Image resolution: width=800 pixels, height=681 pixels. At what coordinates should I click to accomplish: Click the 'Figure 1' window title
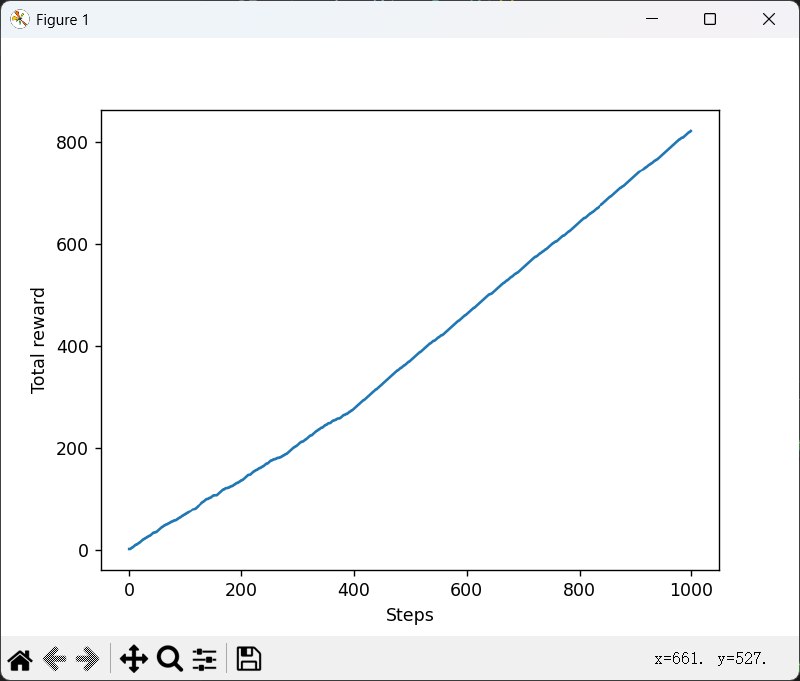point(63,20)
